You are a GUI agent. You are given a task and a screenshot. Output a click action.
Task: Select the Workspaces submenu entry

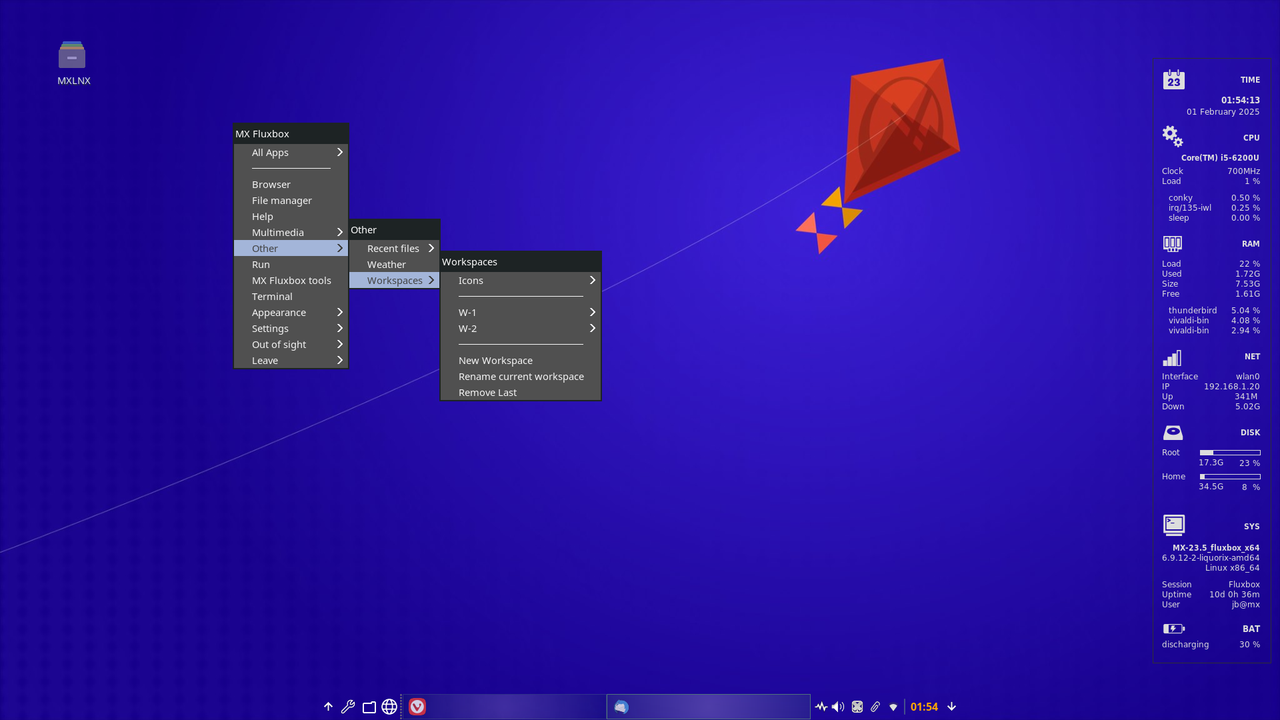pyautogui.click(x=394, y=280)
